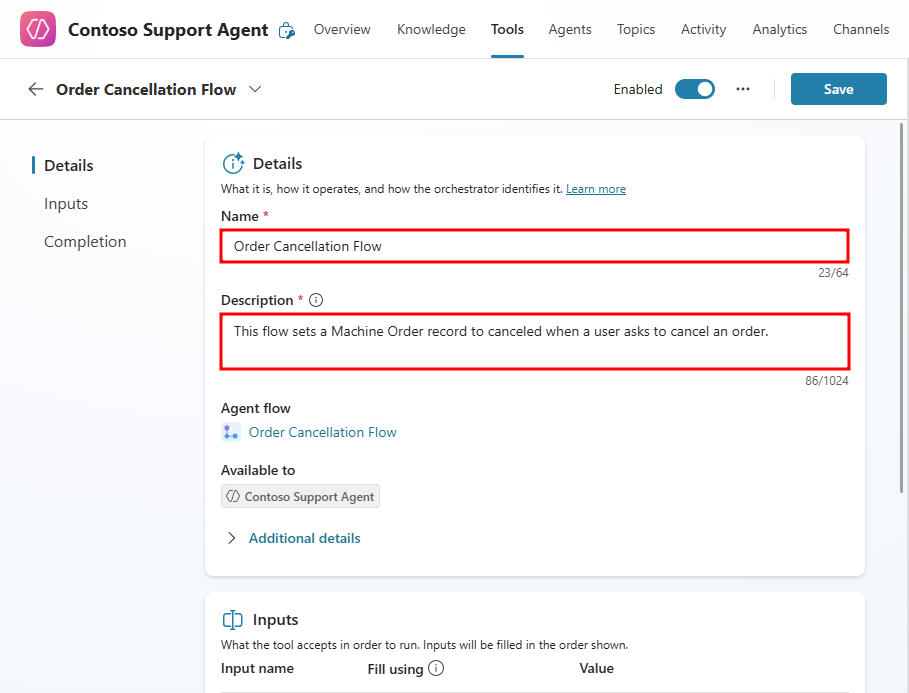This screenshot has width=909, height=693.
Task: Click the vertical scrollbar on the right
Action: point(901,307)
